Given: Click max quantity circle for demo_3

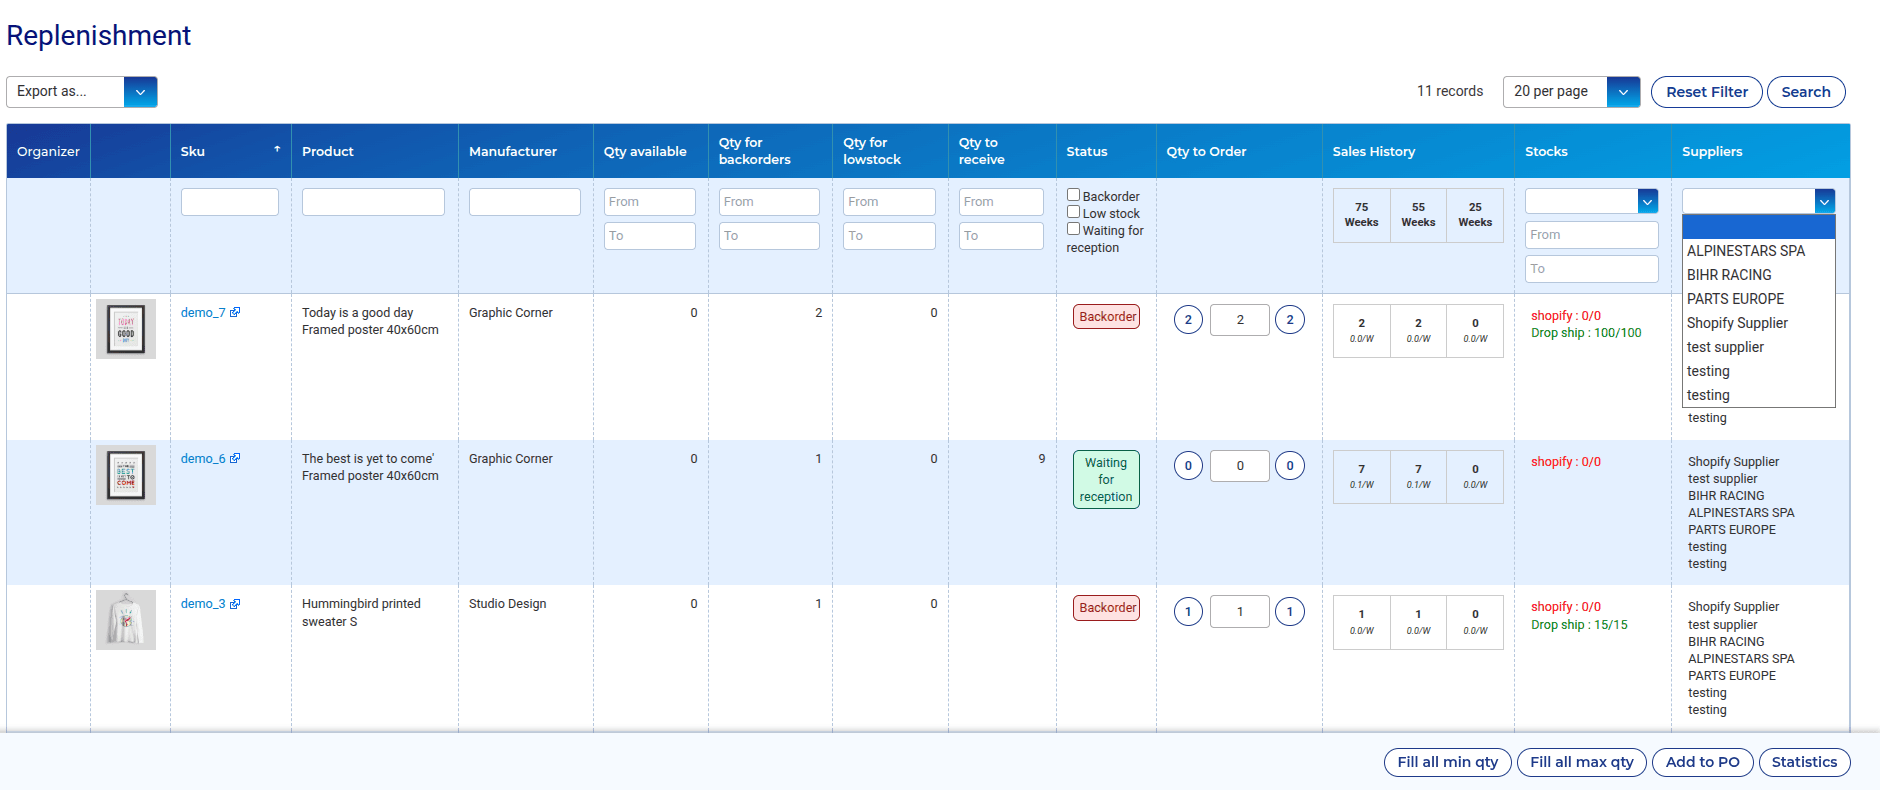Looking at the screenshot, I should coord(1290,611).
